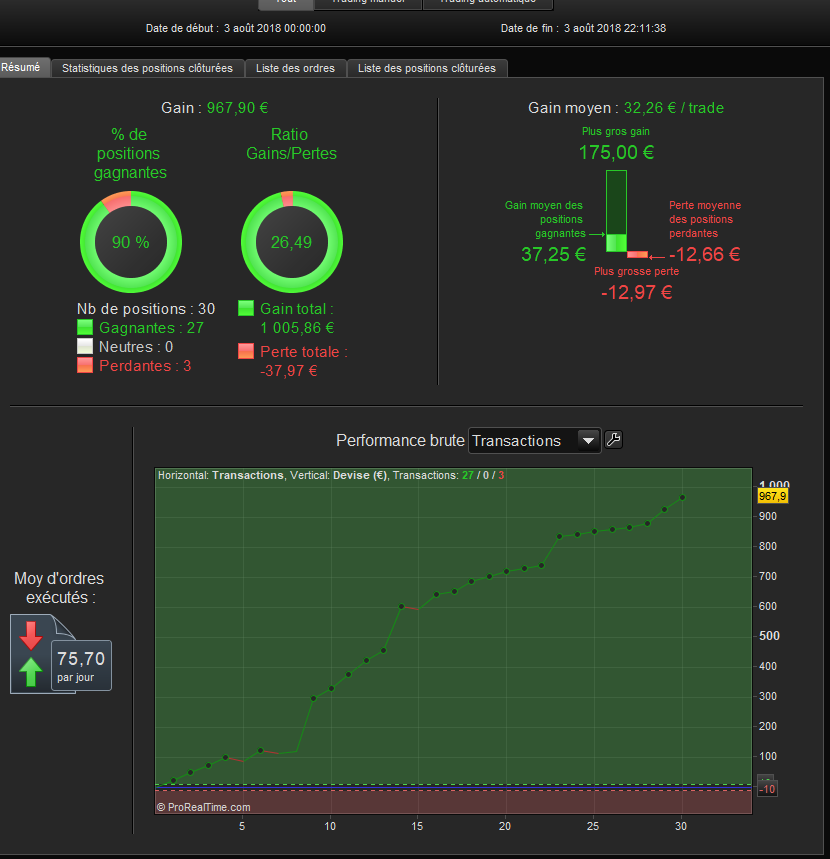
Task: Click the Perdantes : 3 label
Action: [x=145, y=366]
